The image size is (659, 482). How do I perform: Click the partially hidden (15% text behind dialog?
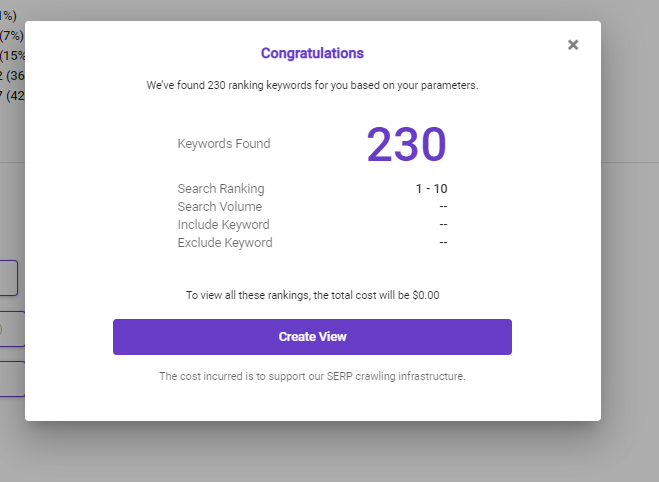pyautogui.click(x=13, y=55)
